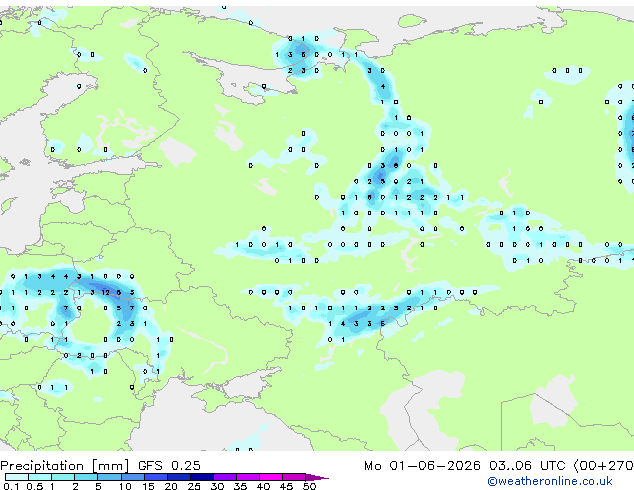Click the "Mo 01-06-2026" date text

point(422,466)
